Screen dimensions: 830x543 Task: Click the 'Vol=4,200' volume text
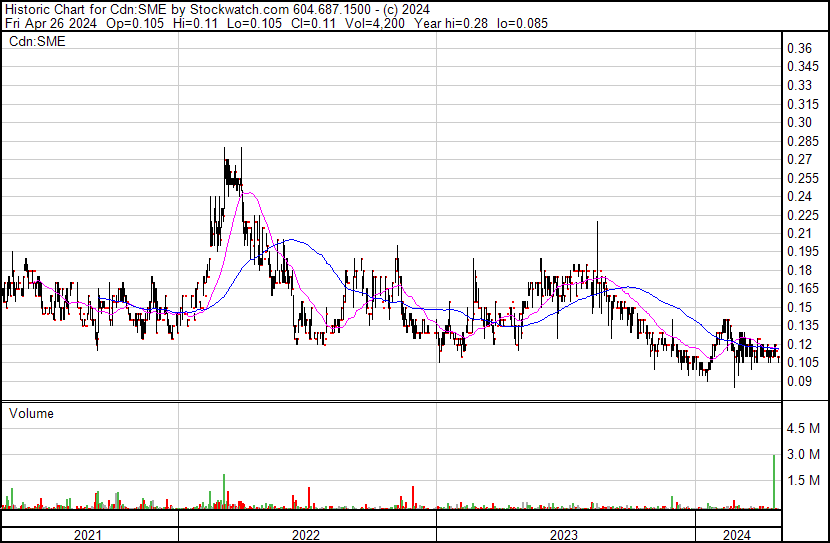pyautogui.click(x=375, y=23)
